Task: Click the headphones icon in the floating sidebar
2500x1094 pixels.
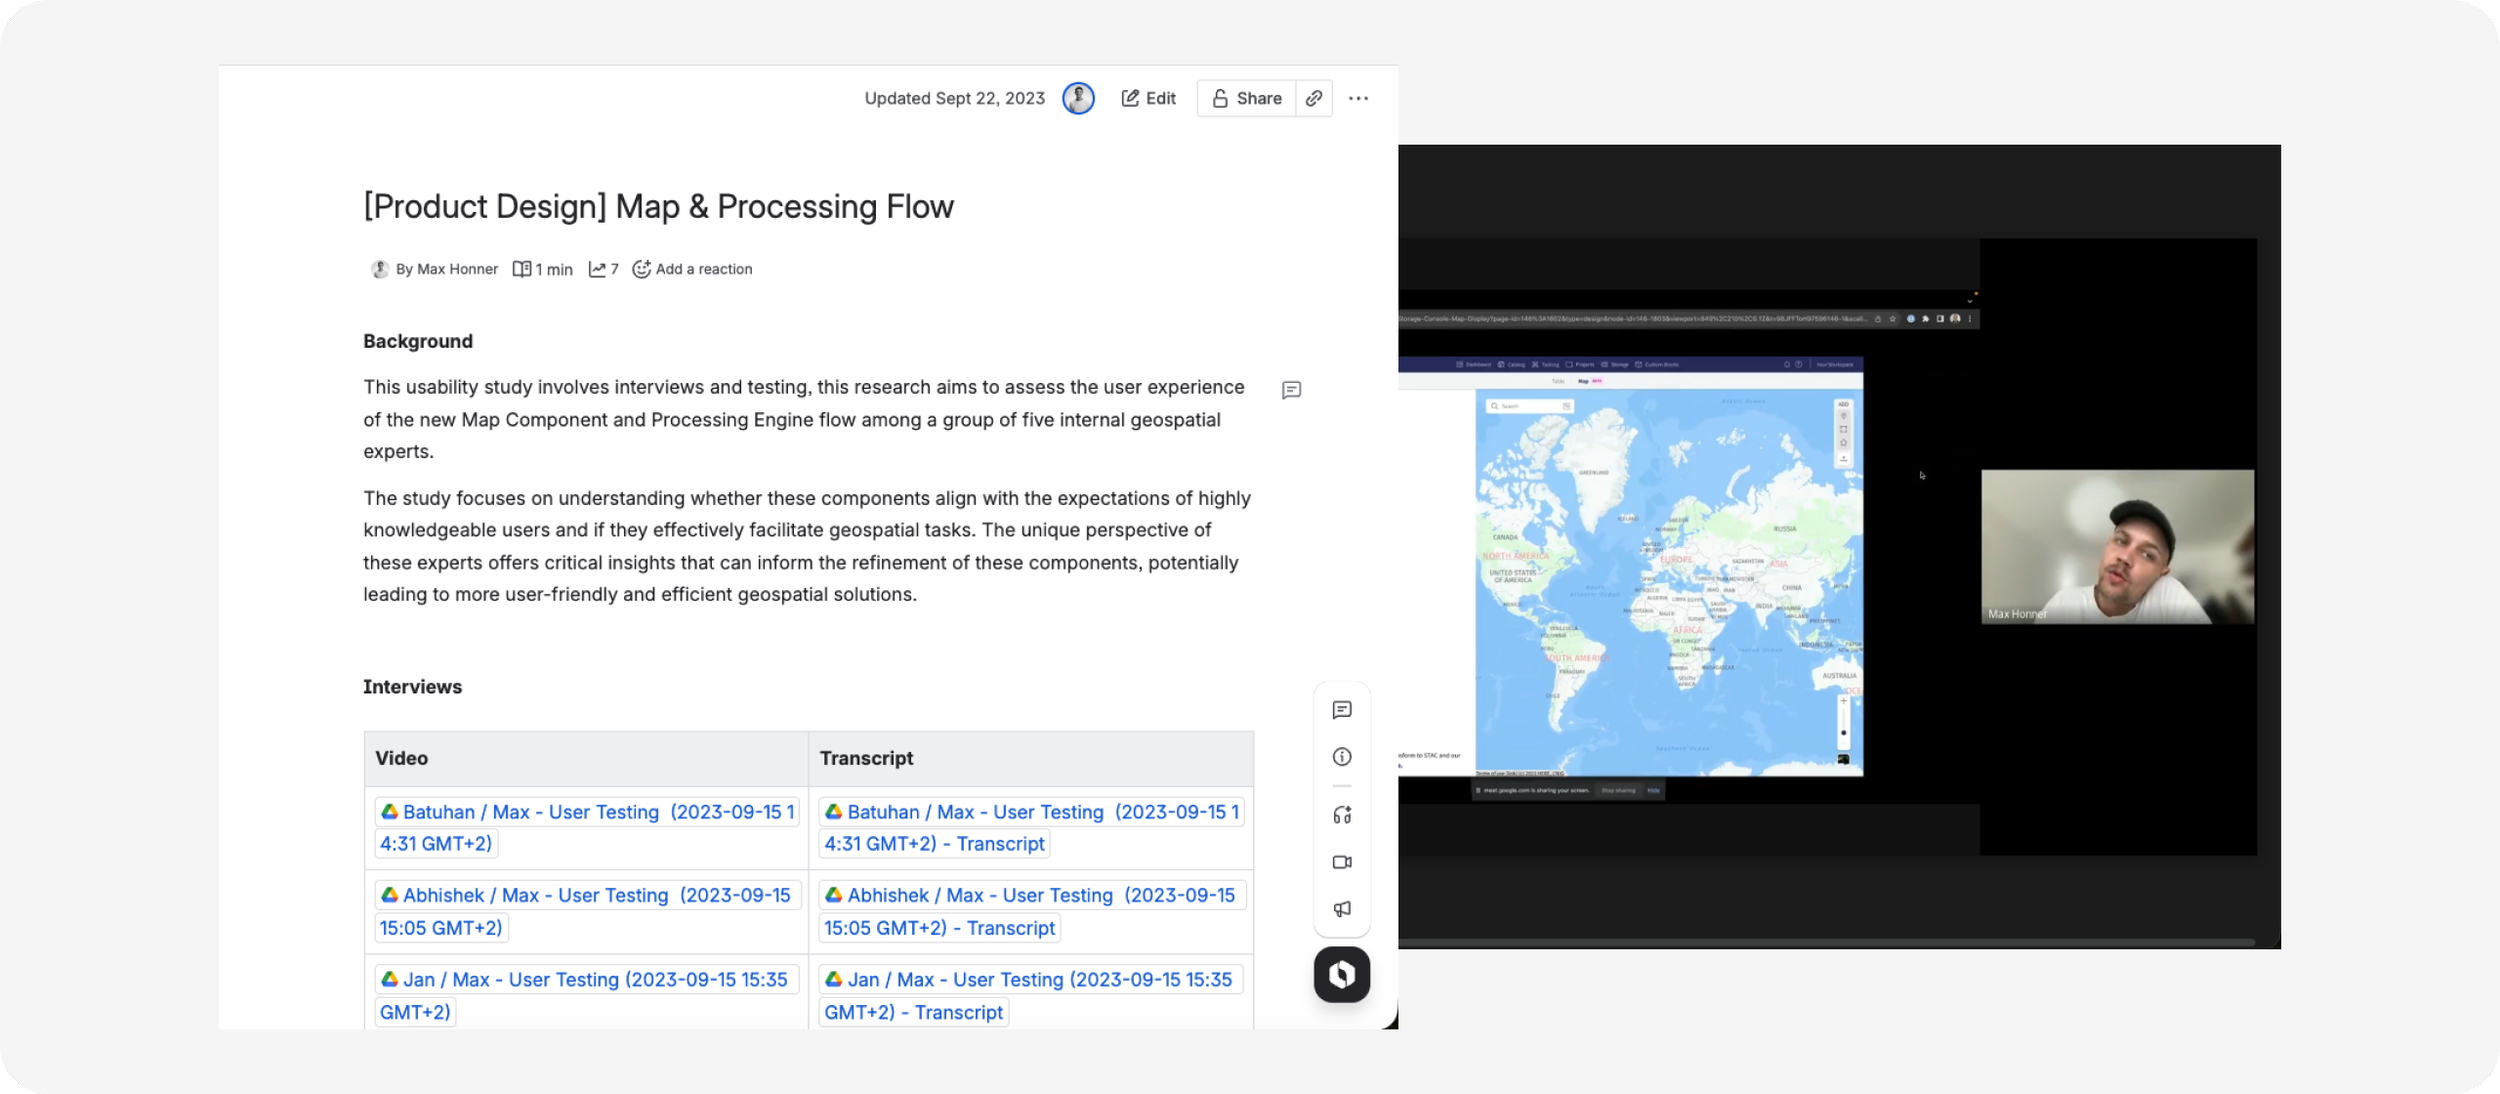Action: [x=1342, y=815]
